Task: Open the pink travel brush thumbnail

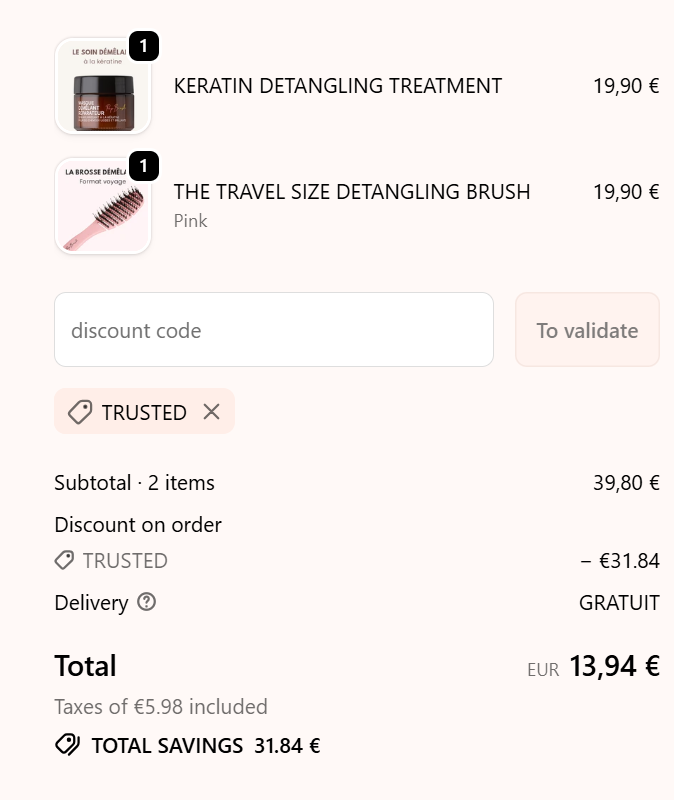Action: pyautogui.click(x=103, y=207)
